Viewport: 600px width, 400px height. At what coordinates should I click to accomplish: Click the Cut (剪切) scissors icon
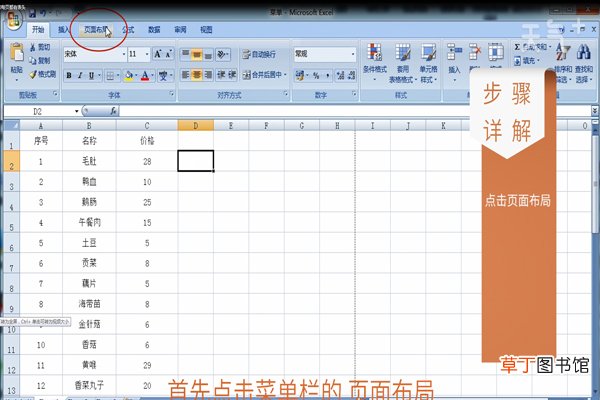33,47
